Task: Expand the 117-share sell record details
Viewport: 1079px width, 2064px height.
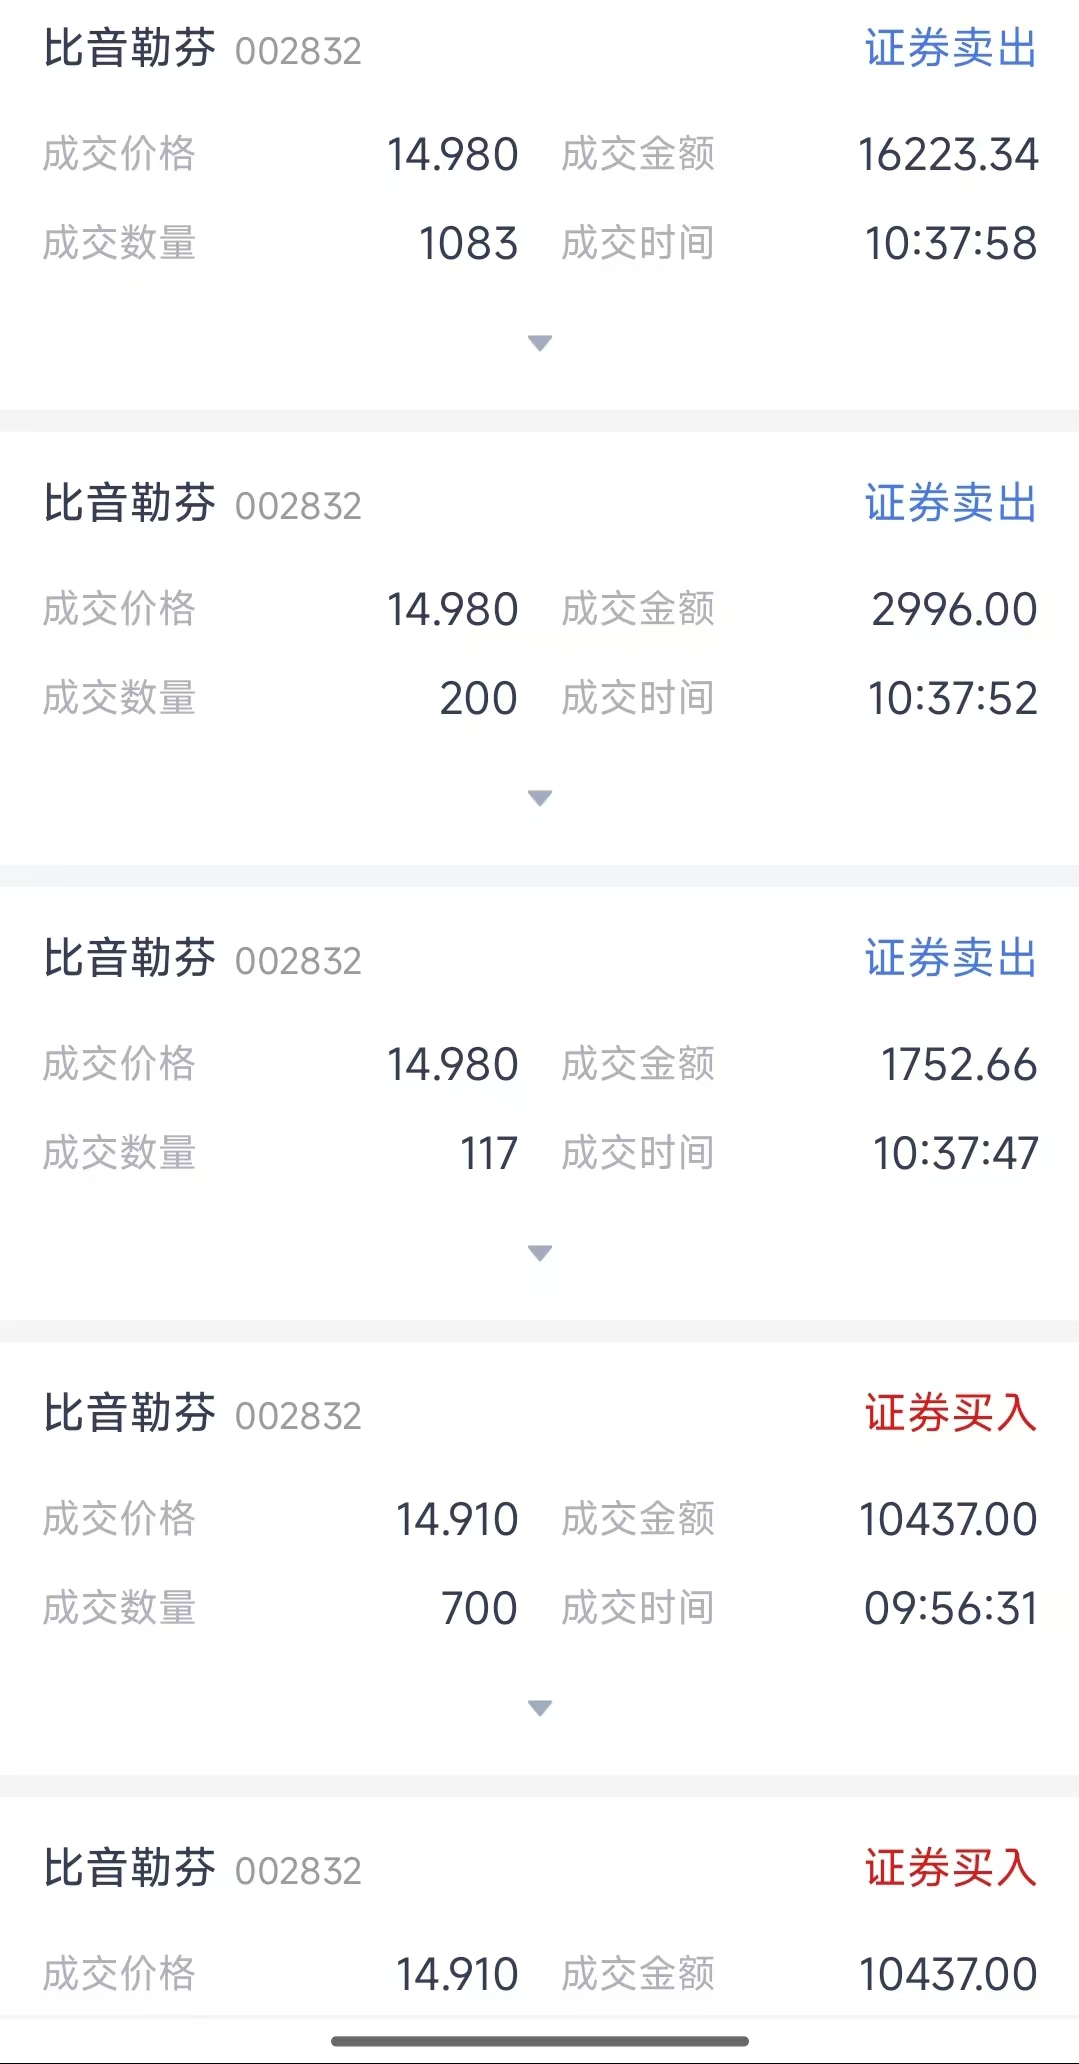Action: click(540, 1253)
